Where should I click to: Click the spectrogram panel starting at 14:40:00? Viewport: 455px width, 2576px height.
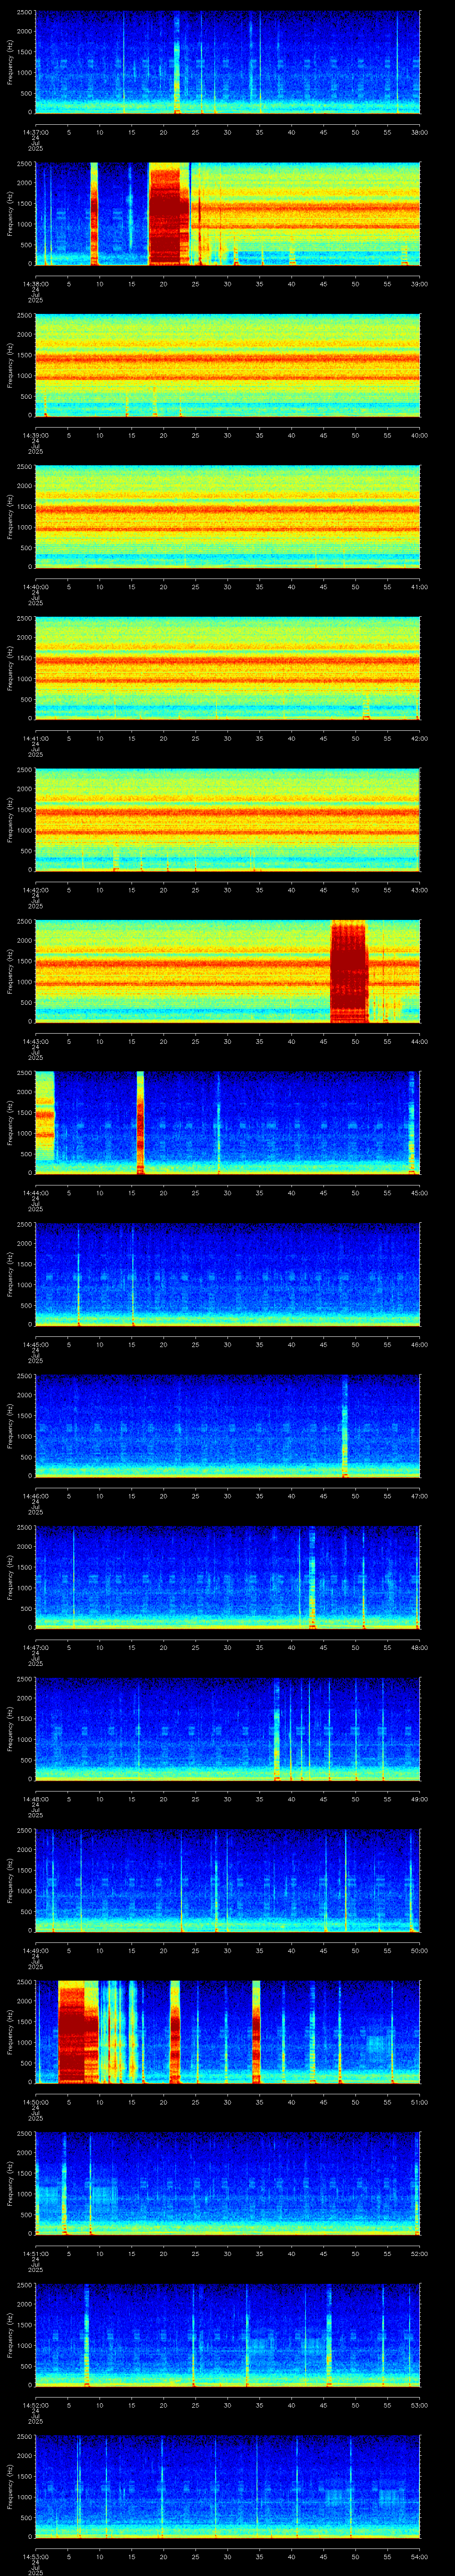click(228, 516)
